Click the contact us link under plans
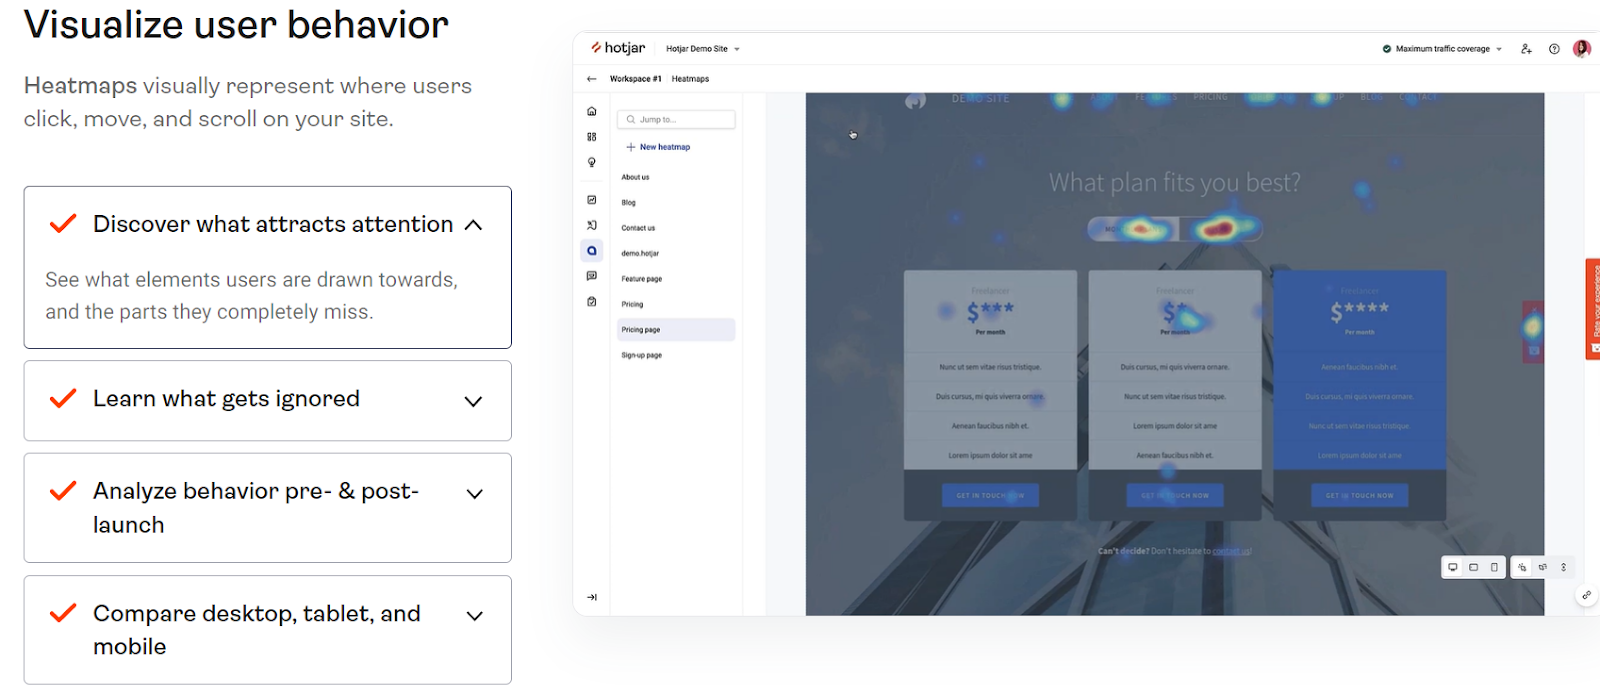1600x695 pixels. click(1232, 551)
